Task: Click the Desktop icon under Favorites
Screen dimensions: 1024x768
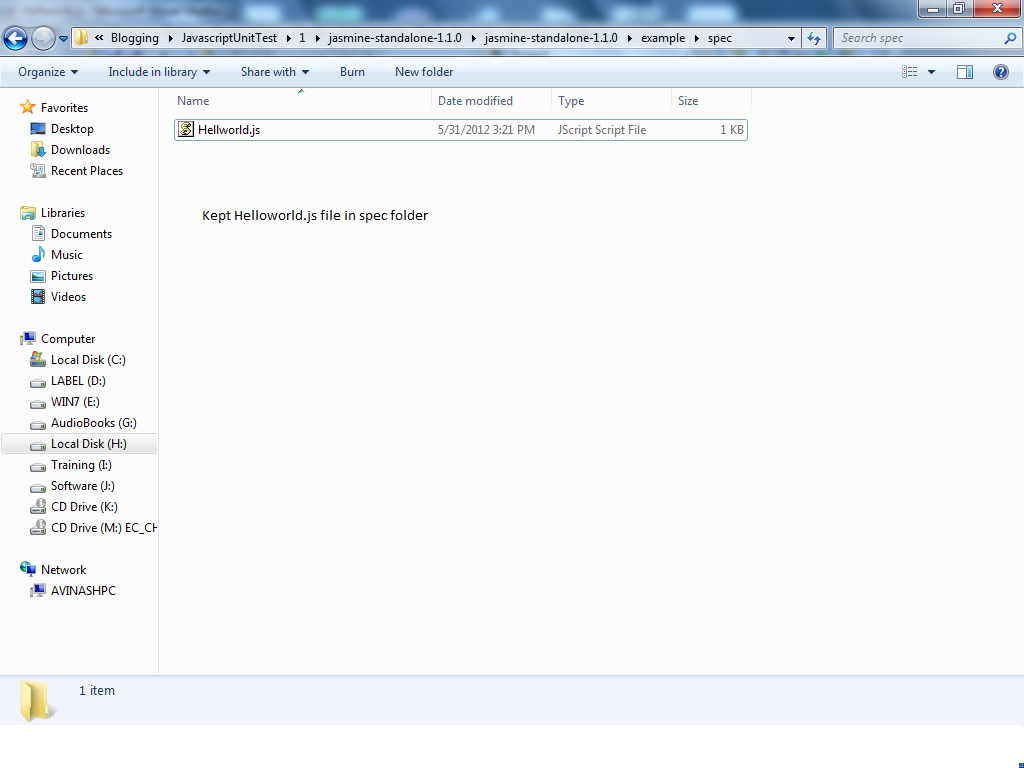Action: coord(38,129)
